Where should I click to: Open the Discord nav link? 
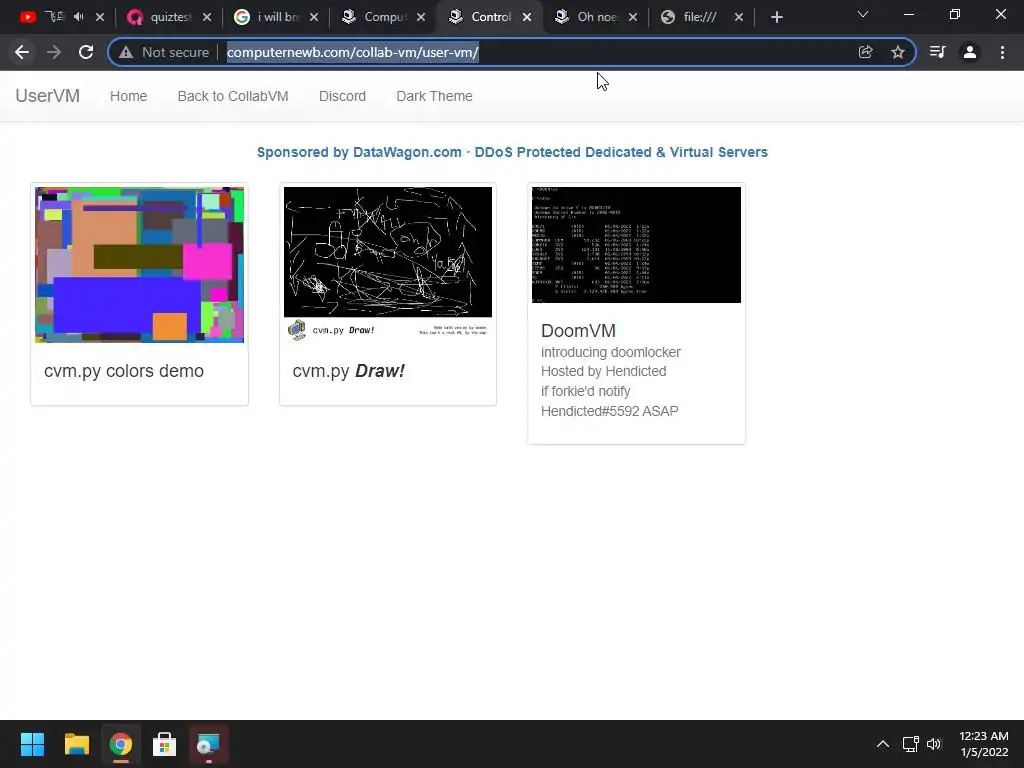click(342, 96)
